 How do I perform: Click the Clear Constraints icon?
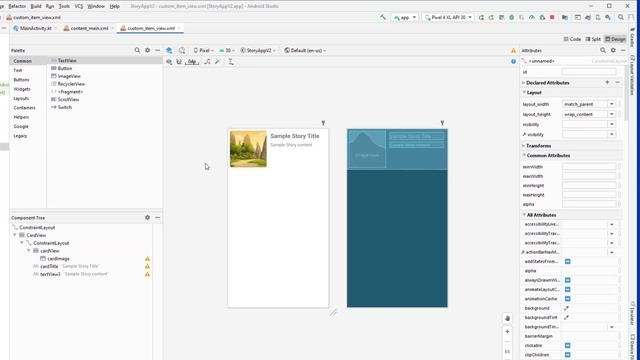tap(207, 62)
